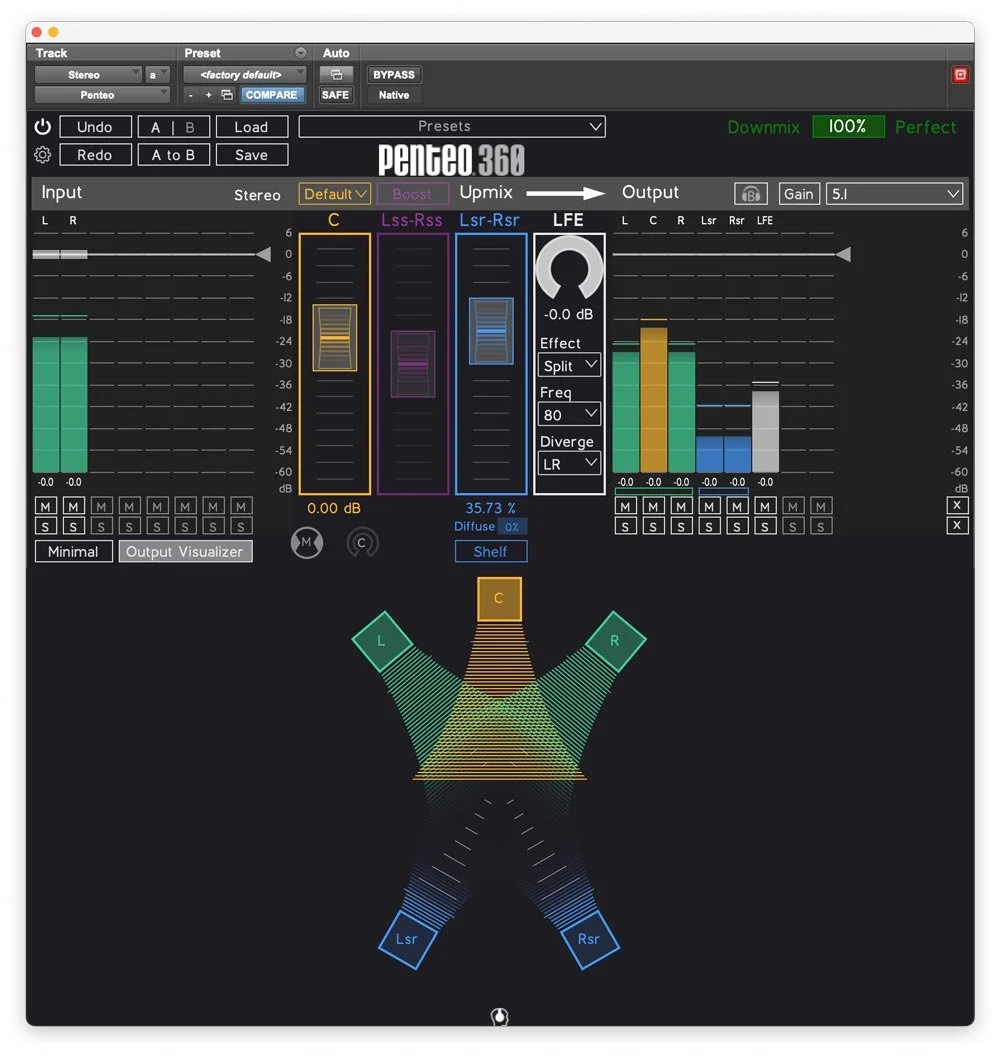Open the insert position 'a' dropdown

click(x=157, y=75)
